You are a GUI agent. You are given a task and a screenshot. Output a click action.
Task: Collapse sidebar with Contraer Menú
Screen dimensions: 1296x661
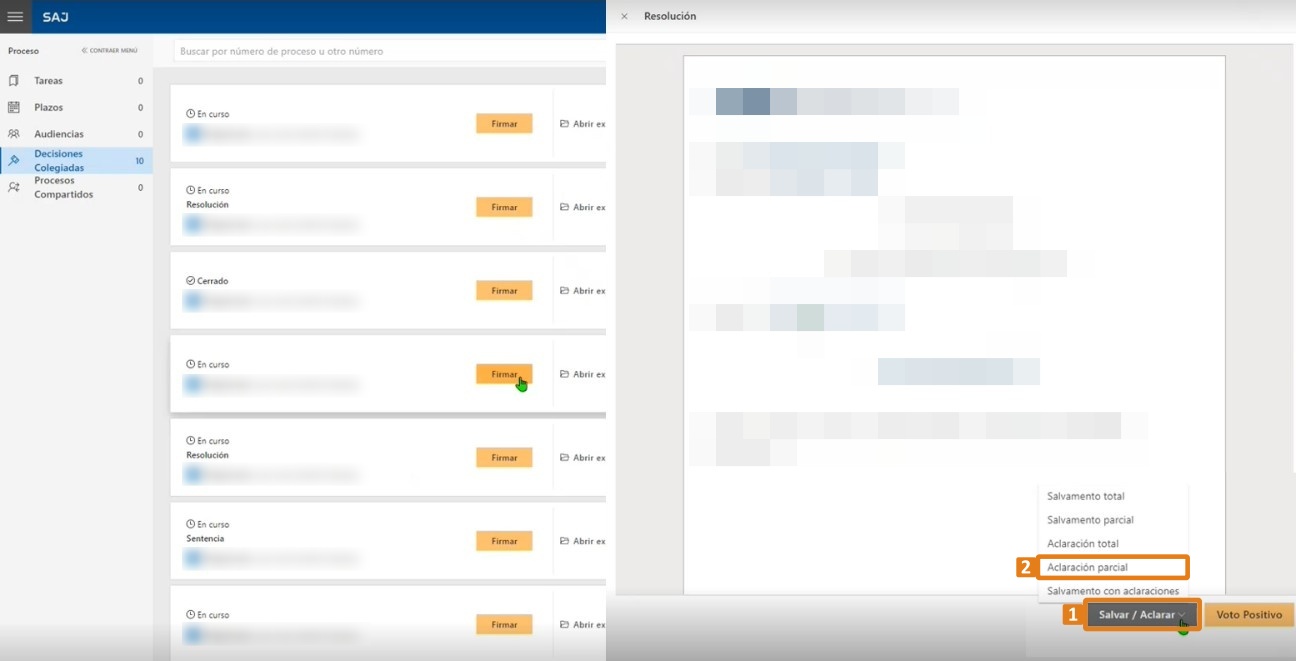(110, 50)
